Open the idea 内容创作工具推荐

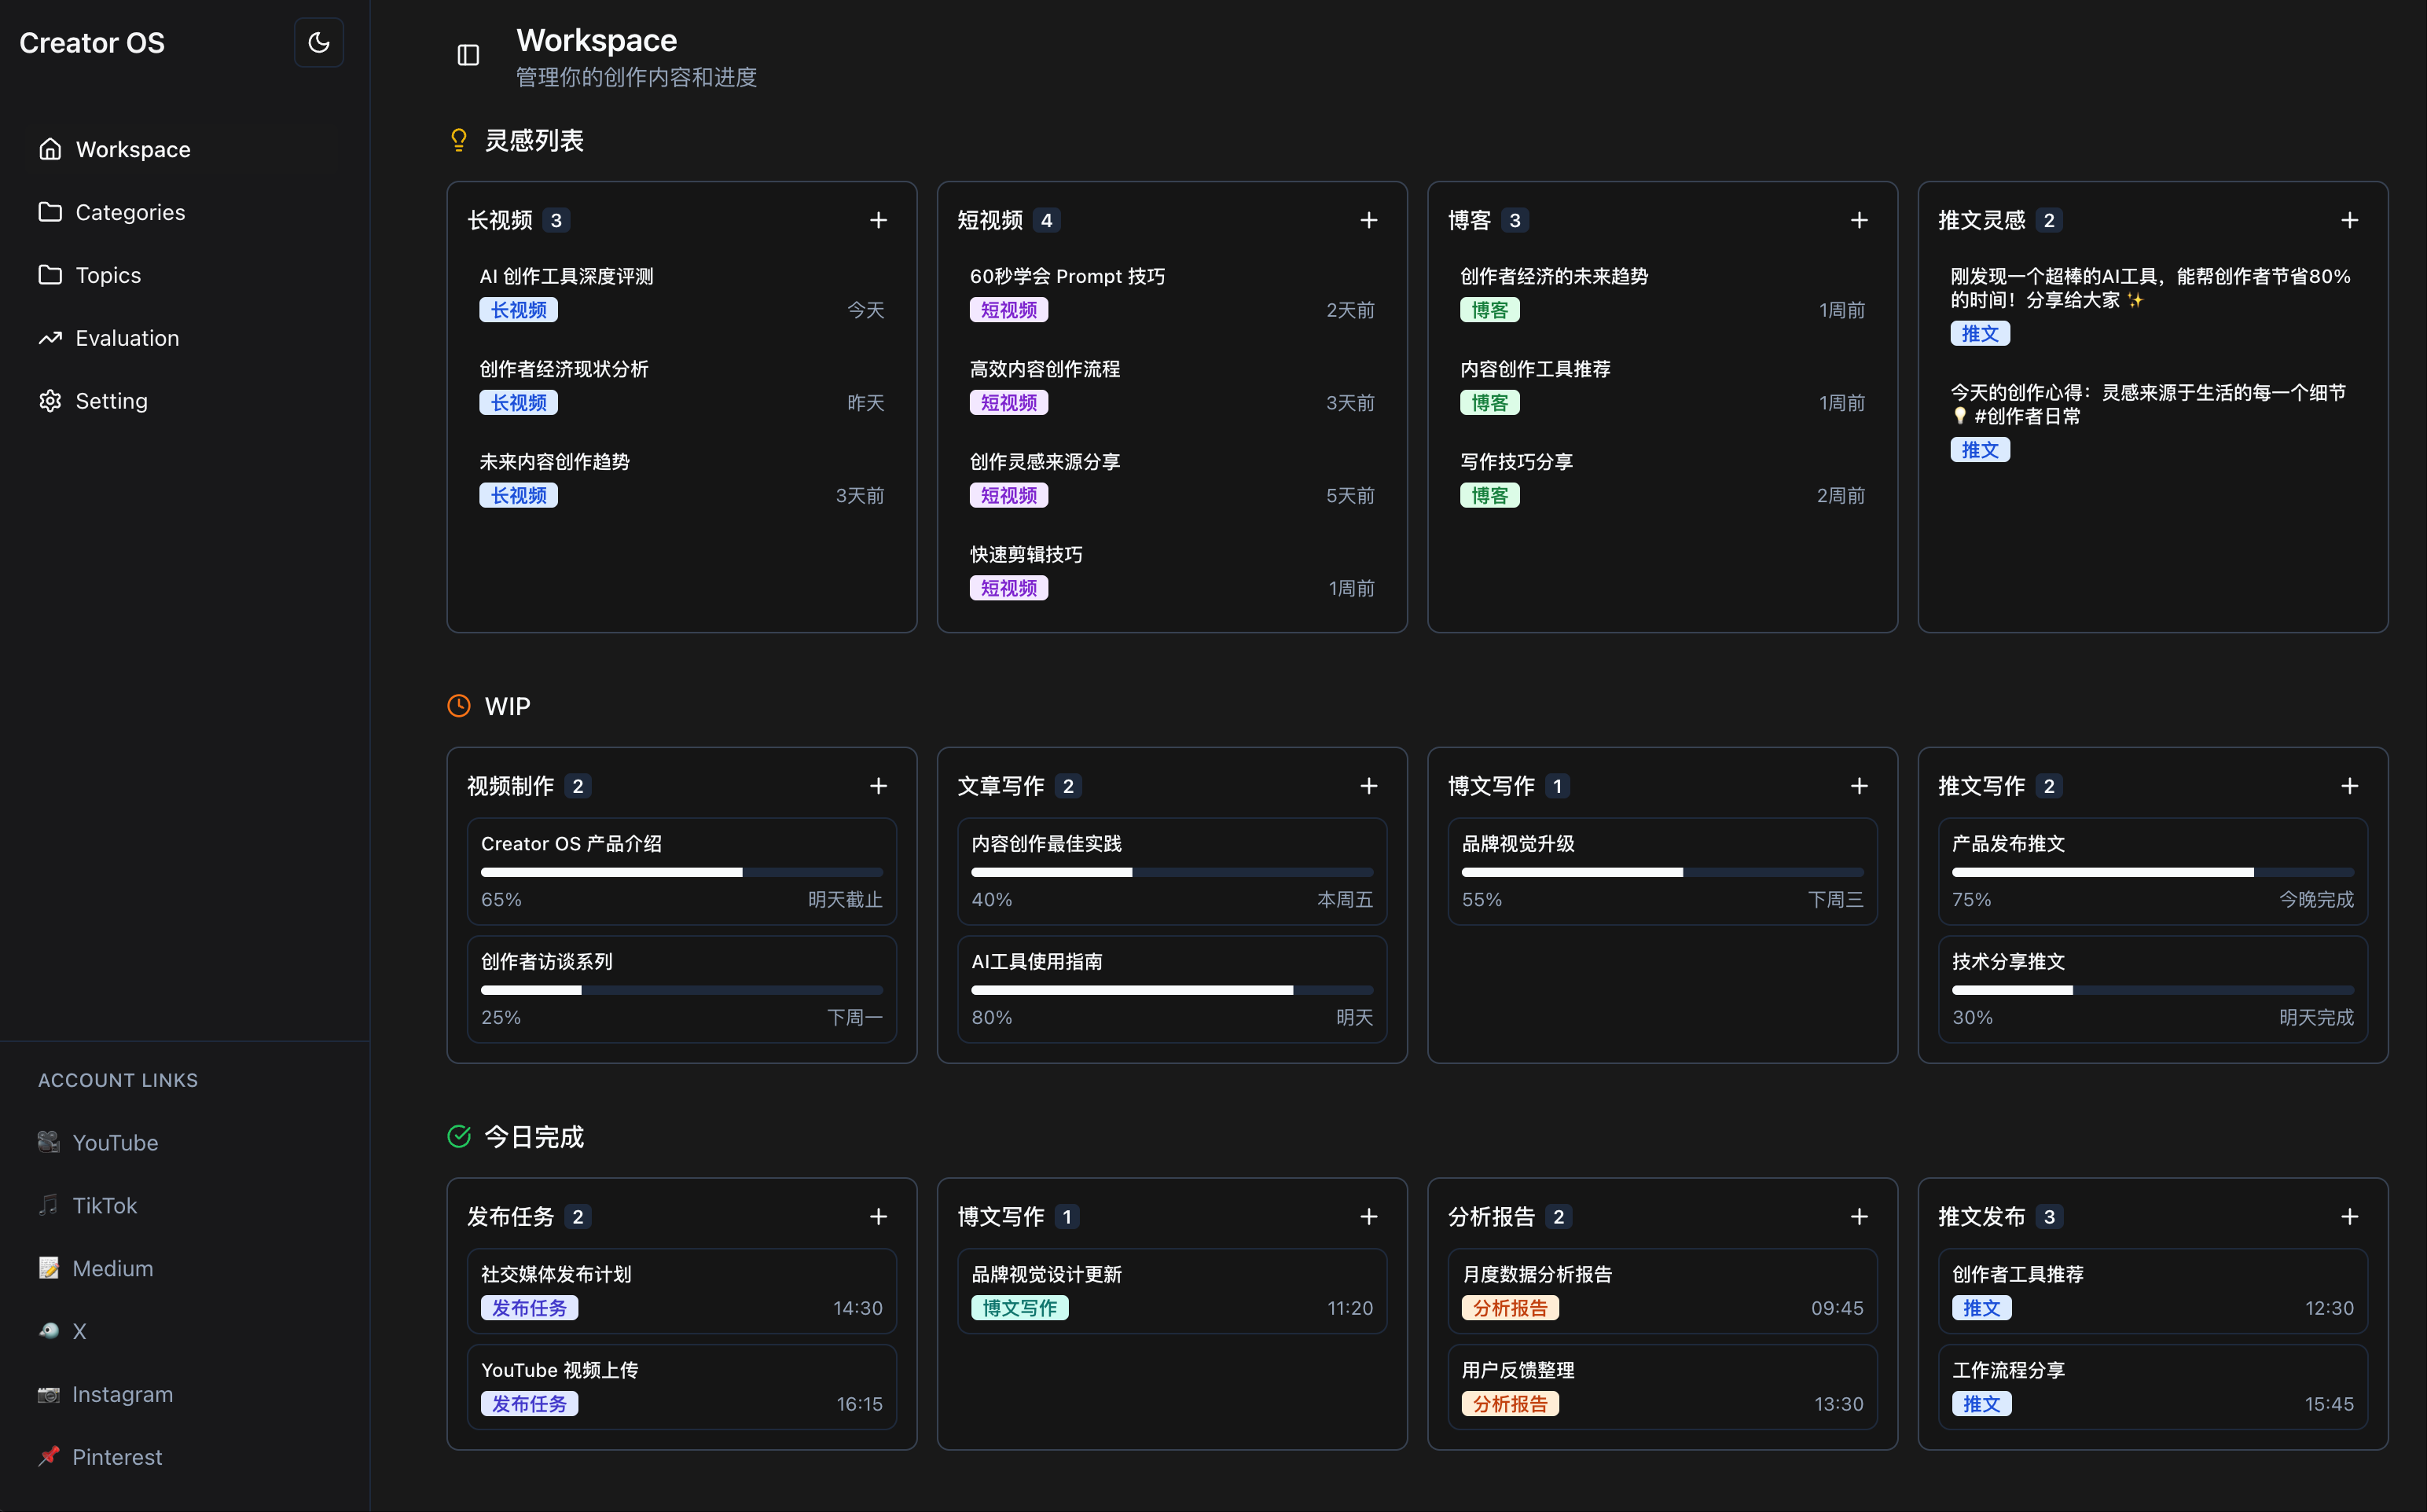pos(1662,385)
